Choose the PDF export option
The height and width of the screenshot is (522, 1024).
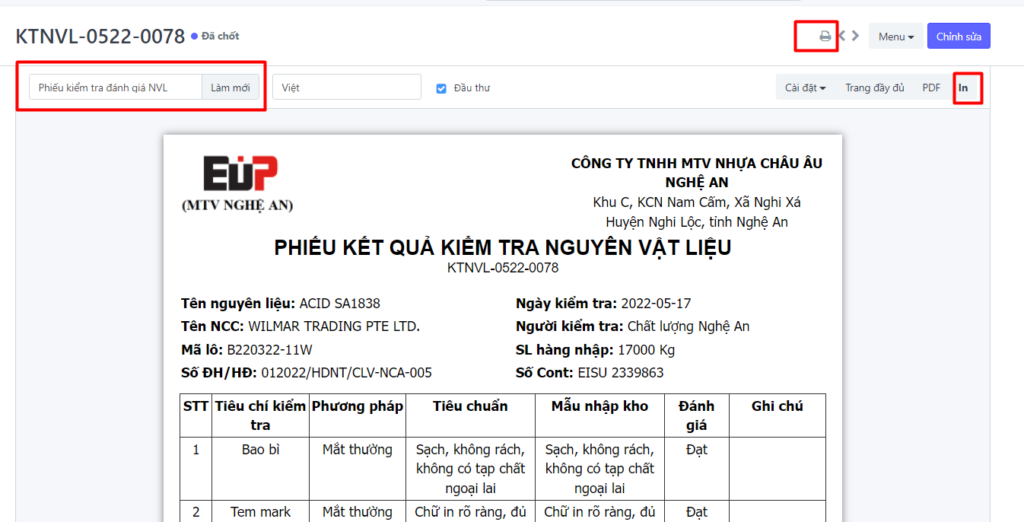point(931,88)
